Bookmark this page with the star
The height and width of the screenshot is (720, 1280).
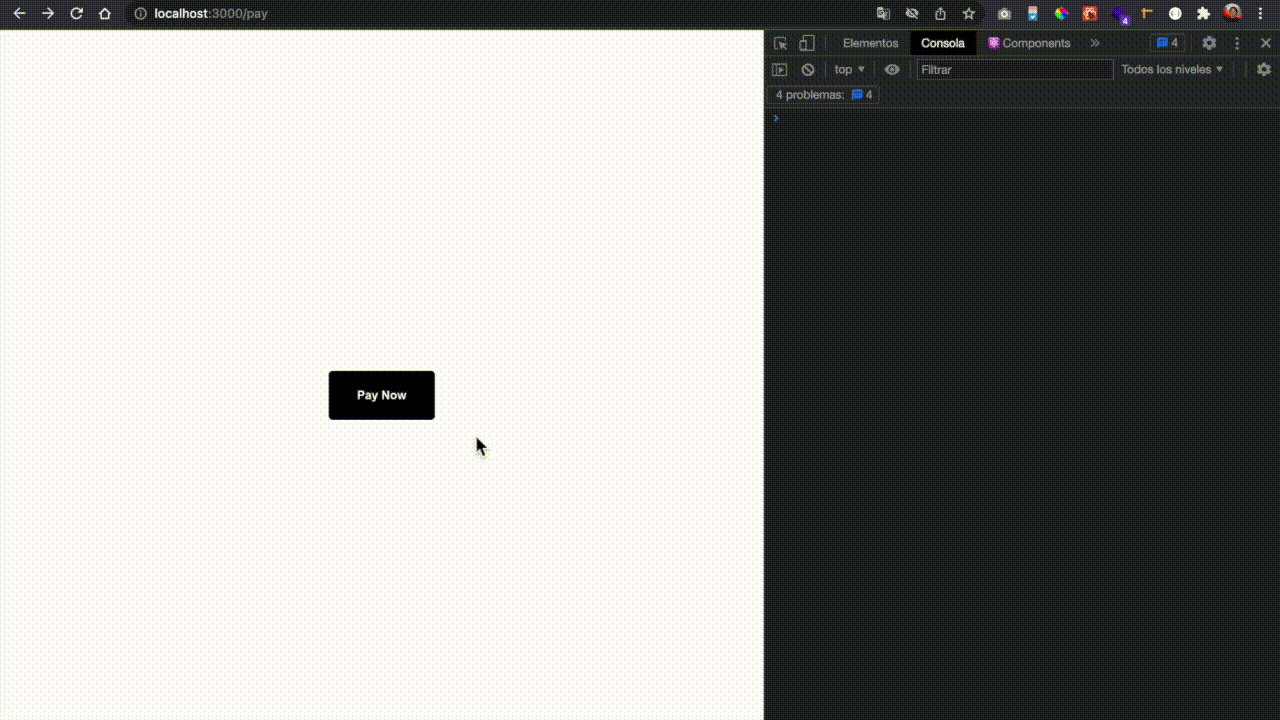969,14
